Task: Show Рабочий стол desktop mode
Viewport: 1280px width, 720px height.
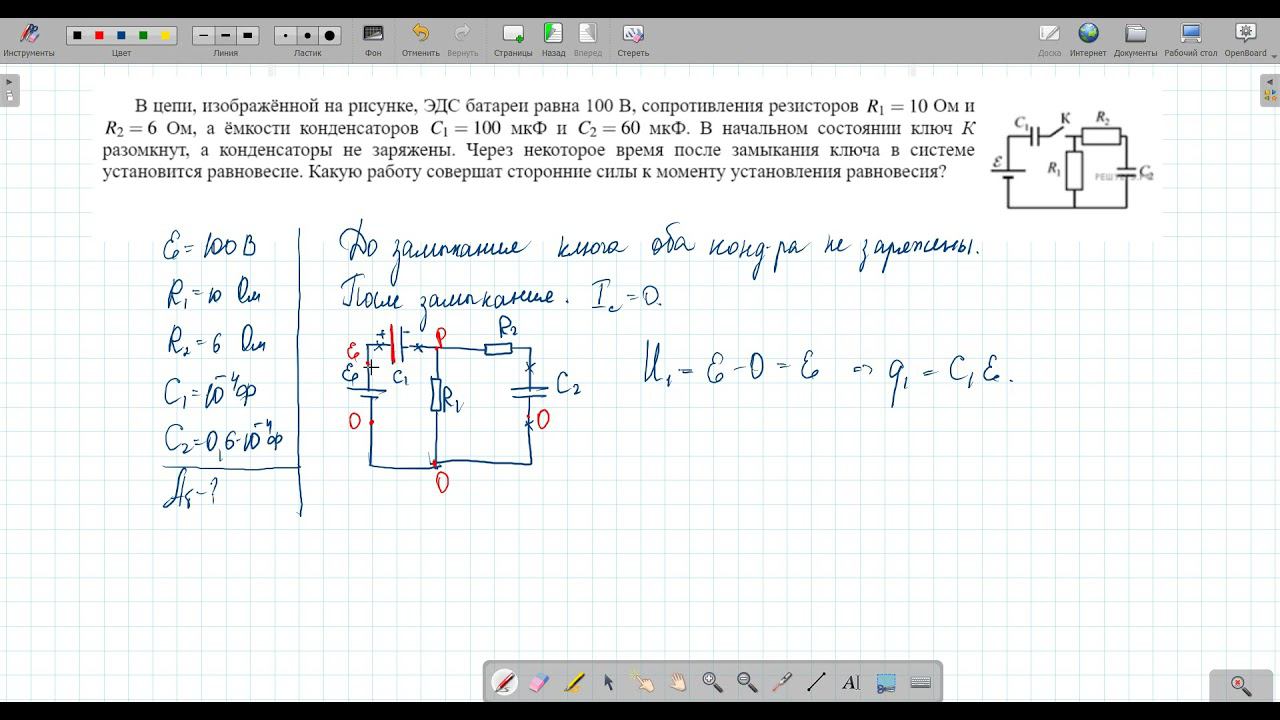Action: click(x=1190, y=38)
